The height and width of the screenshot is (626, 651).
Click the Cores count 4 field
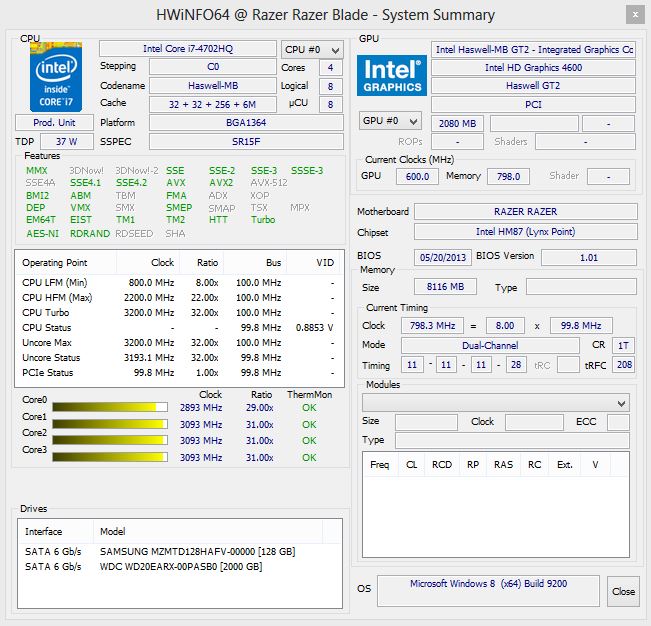tap(330, 68)
